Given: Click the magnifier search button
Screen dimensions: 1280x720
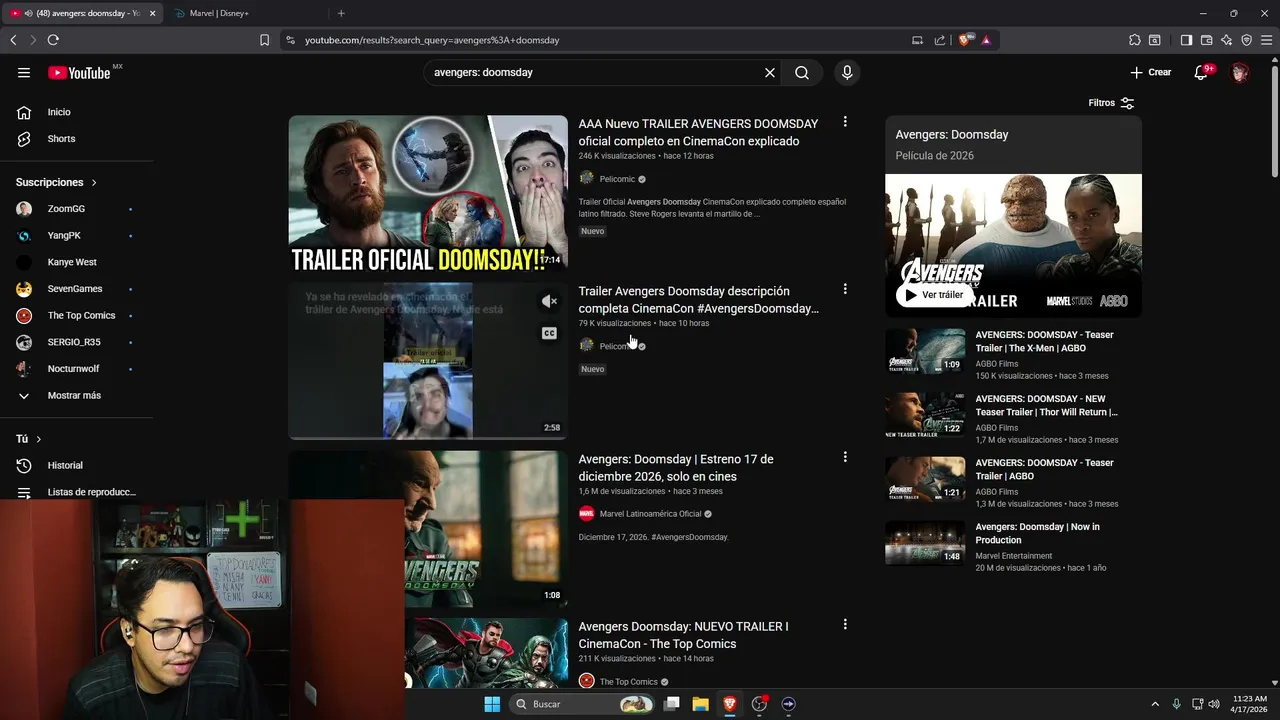Looking at the screenshot, I should [802, 72].
